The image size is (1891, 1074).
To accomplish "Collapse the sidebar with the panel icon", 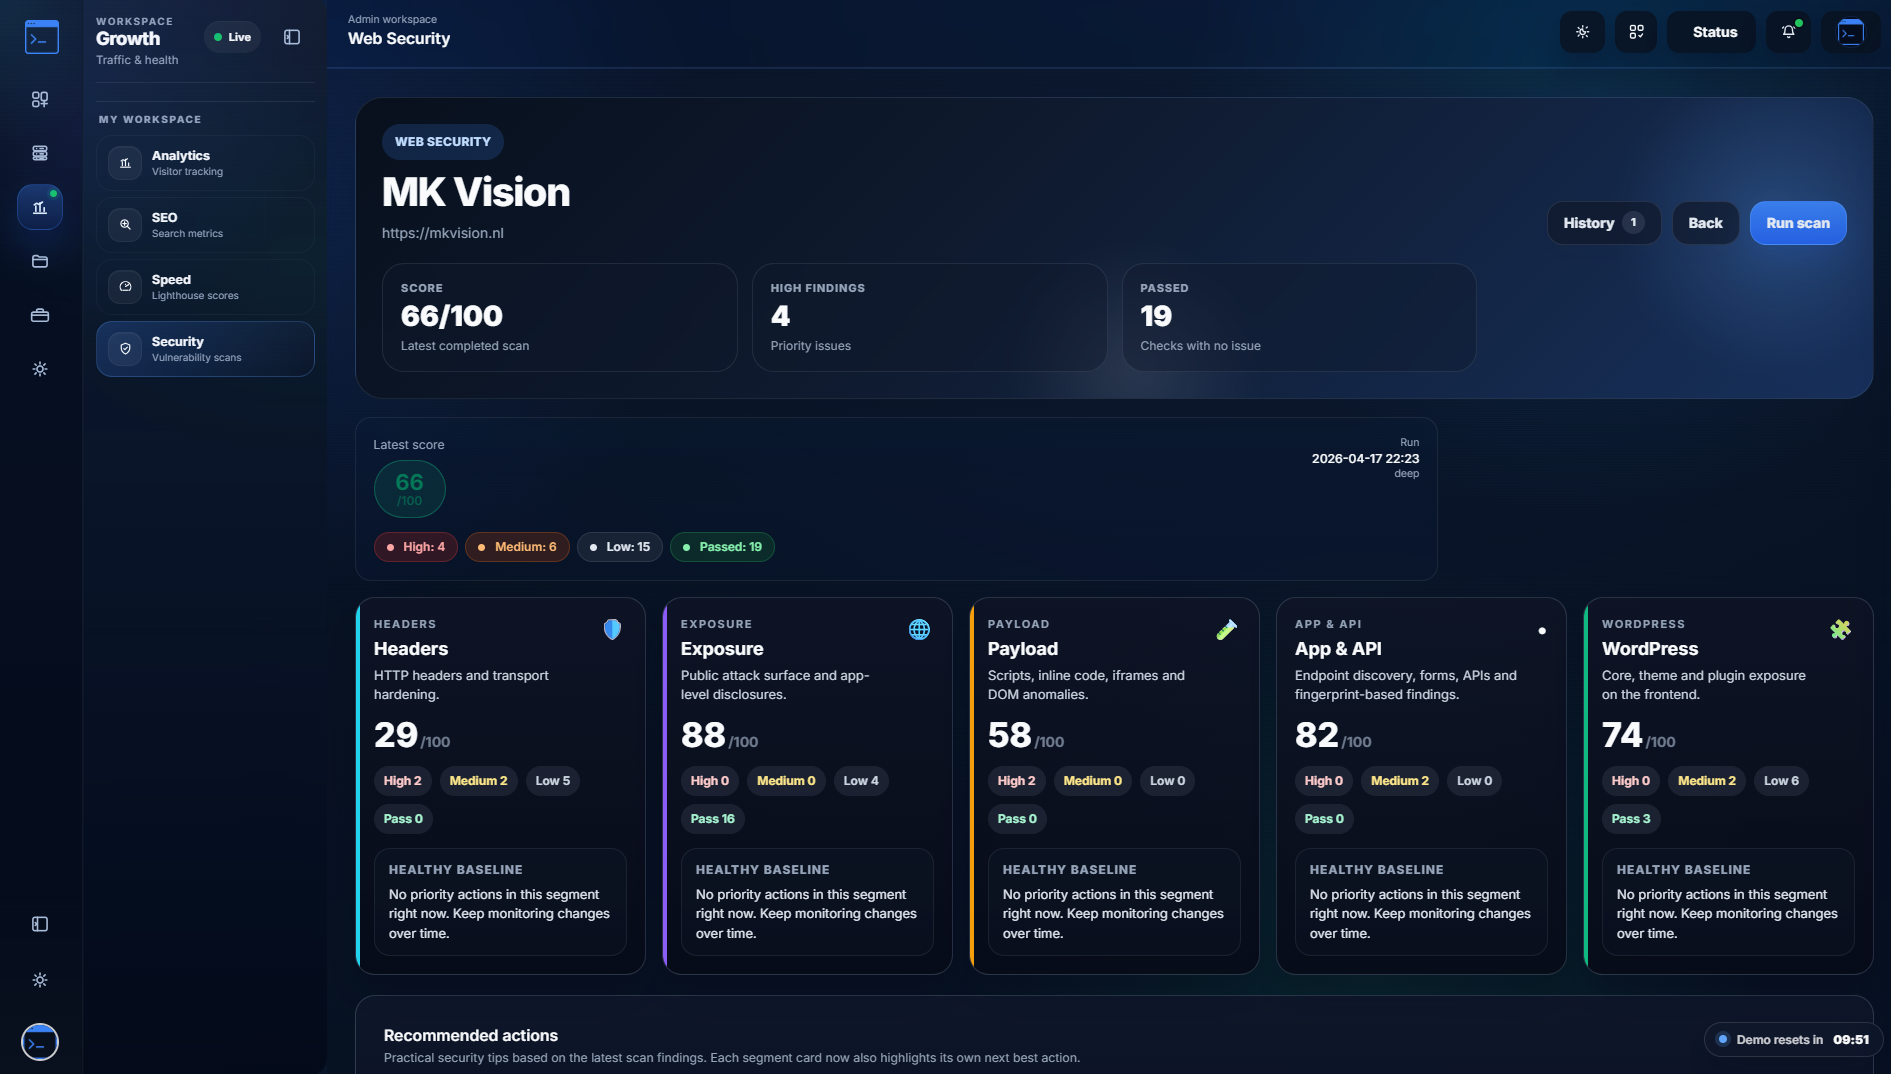I will pyautogui.click(x=292, y=37).
